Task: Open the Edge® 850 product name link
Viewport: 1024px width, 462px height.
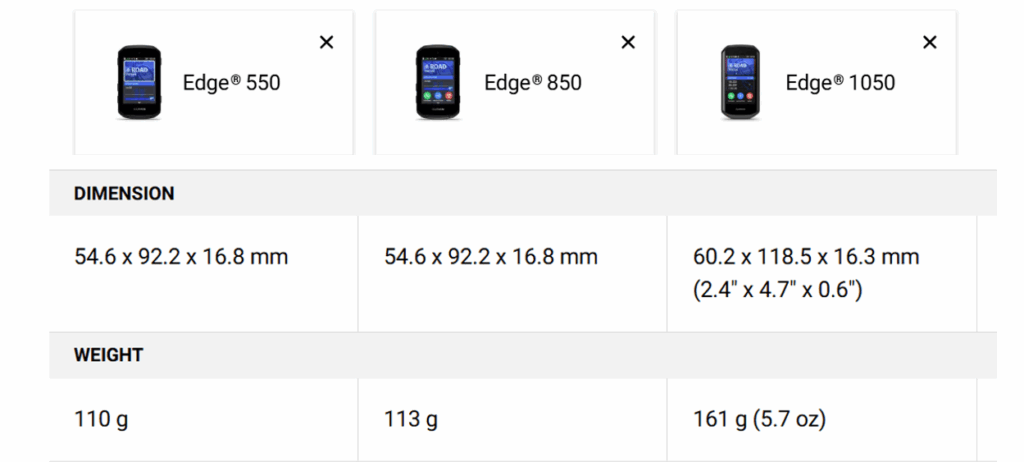Action: (533, 83)
